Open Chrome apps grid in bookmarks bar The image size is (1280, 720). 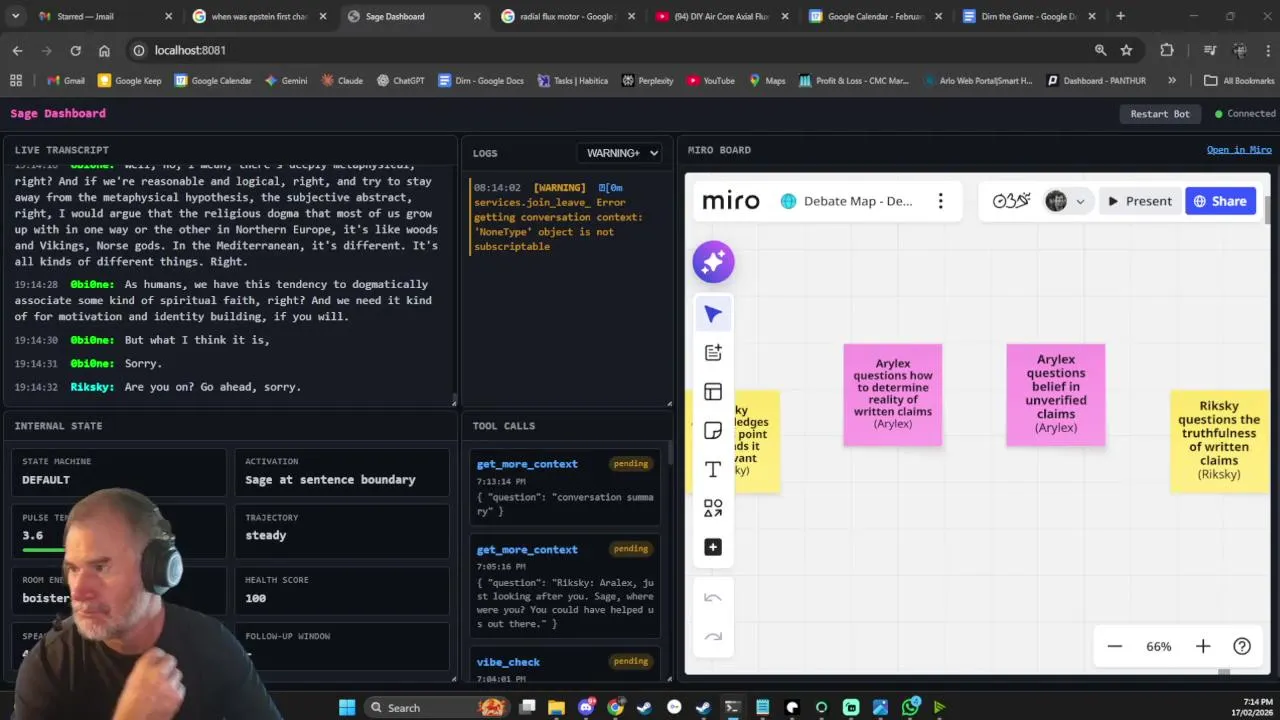pos(16,81)
